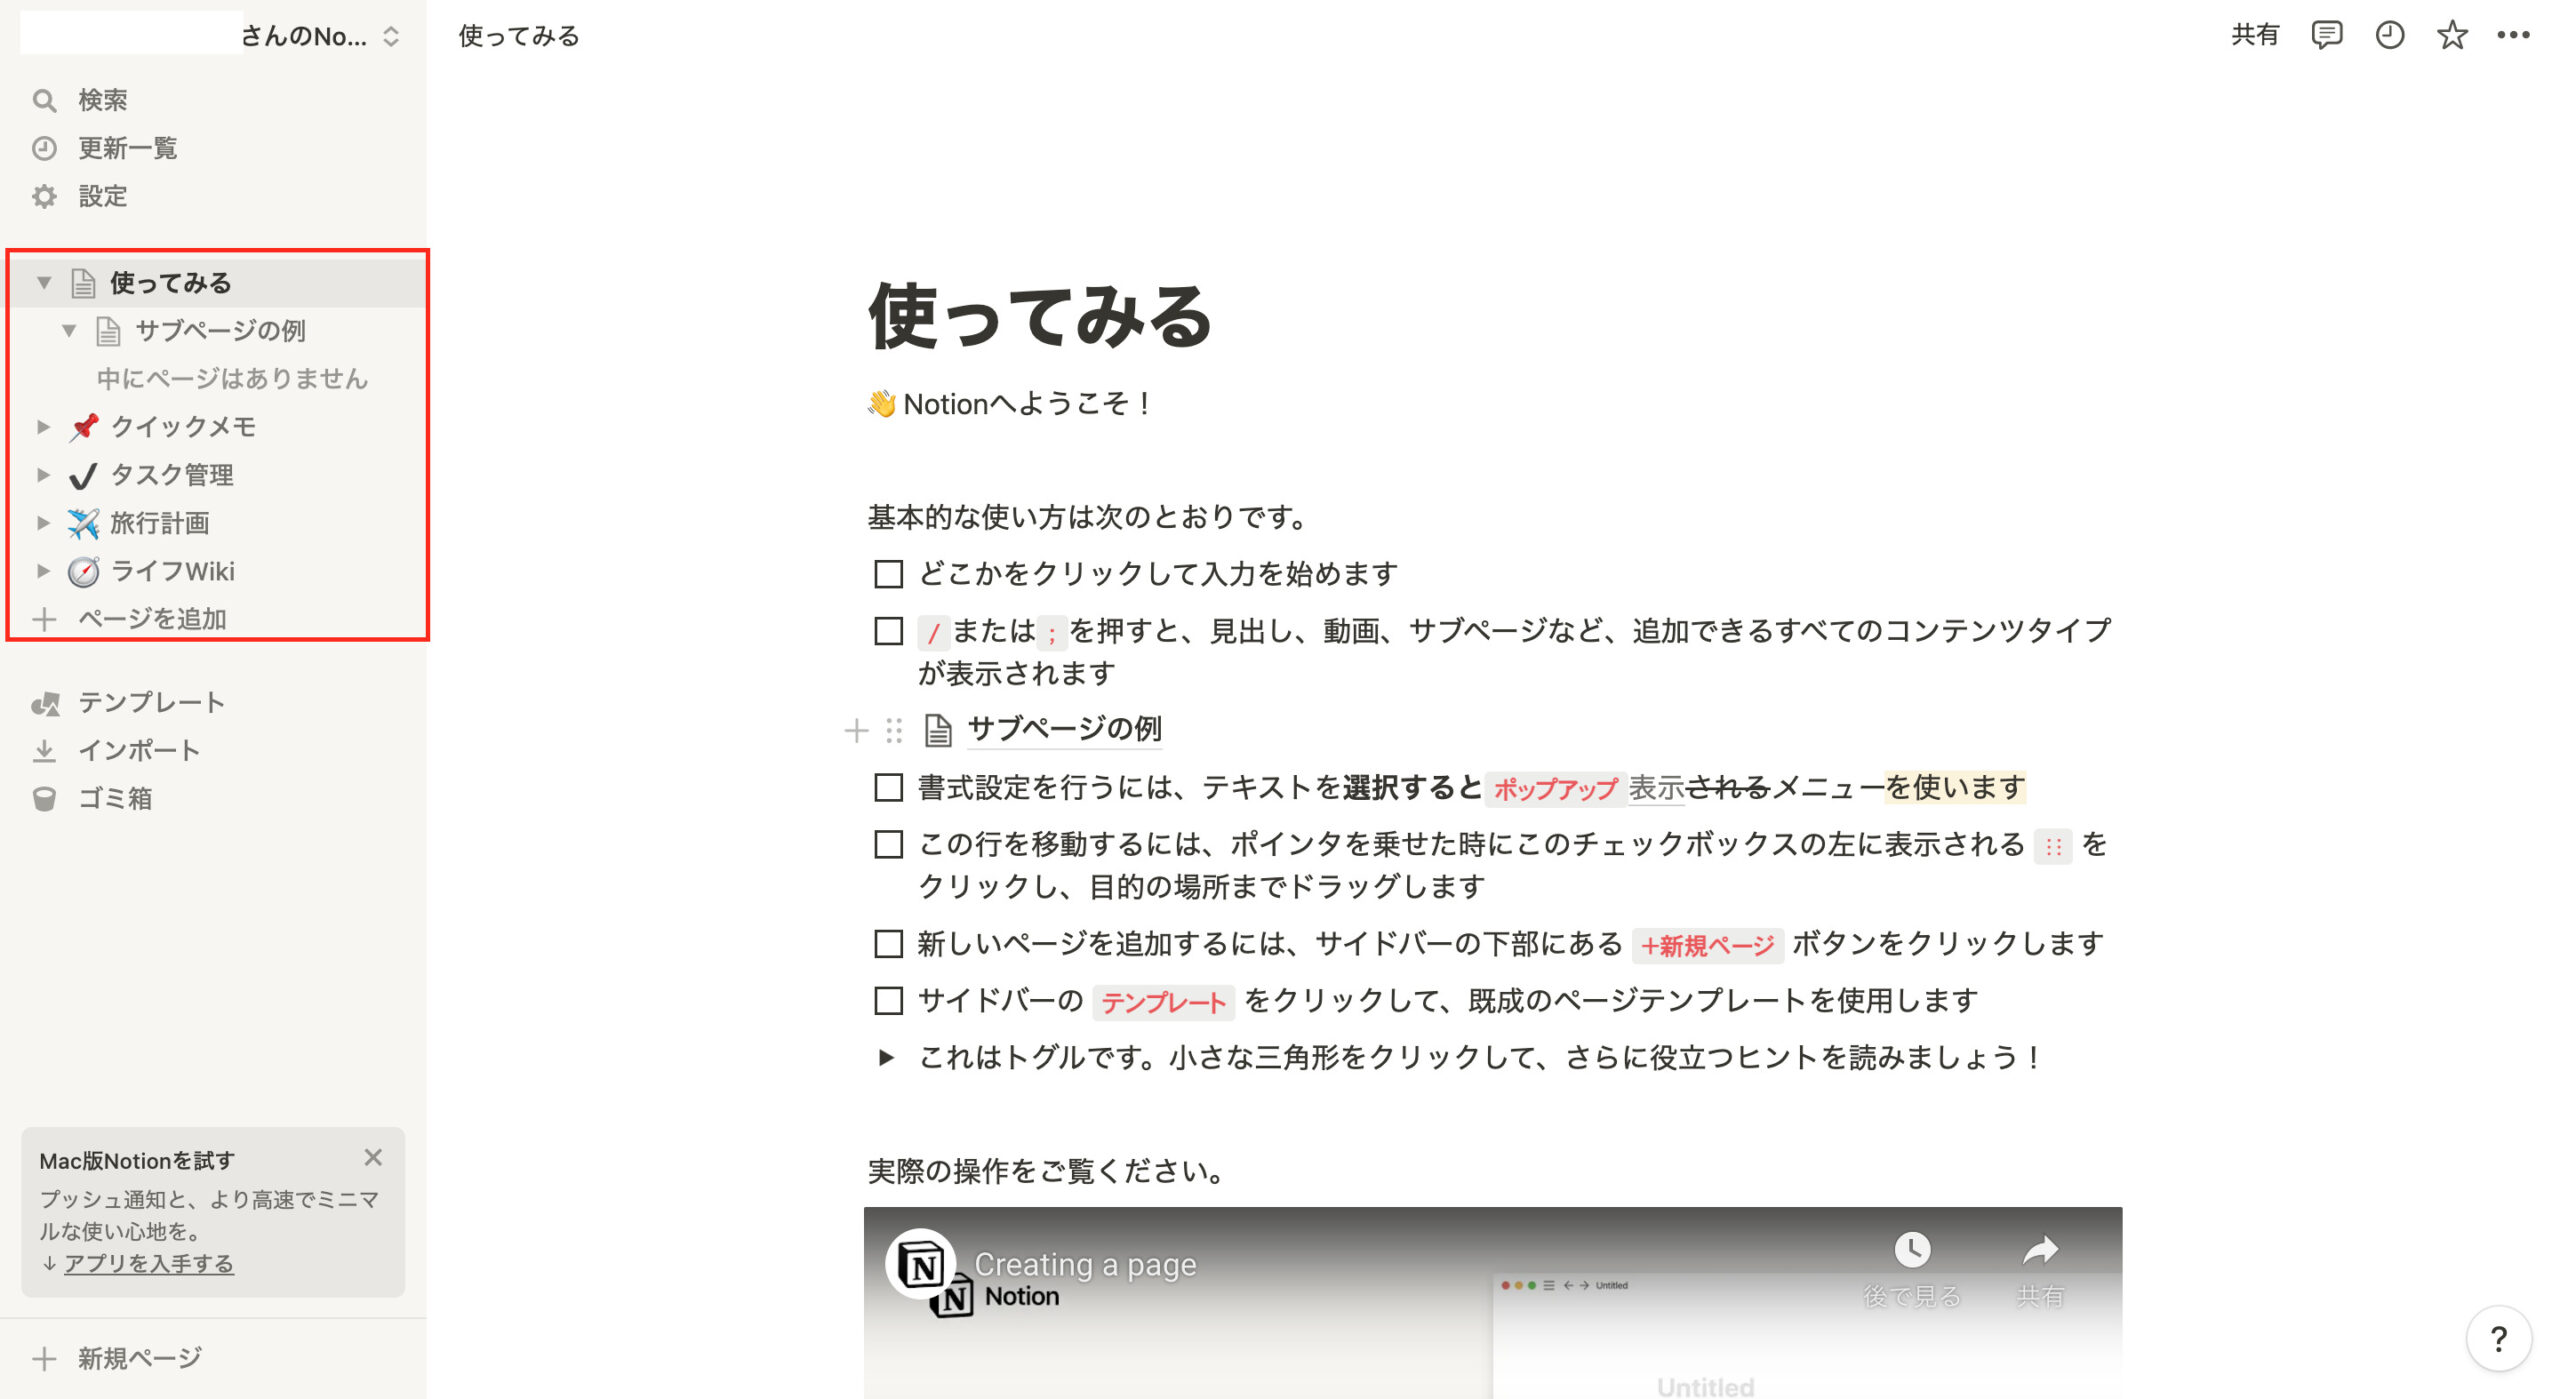
Task: Click the help question mark button
Action: coord(2498,1339)
